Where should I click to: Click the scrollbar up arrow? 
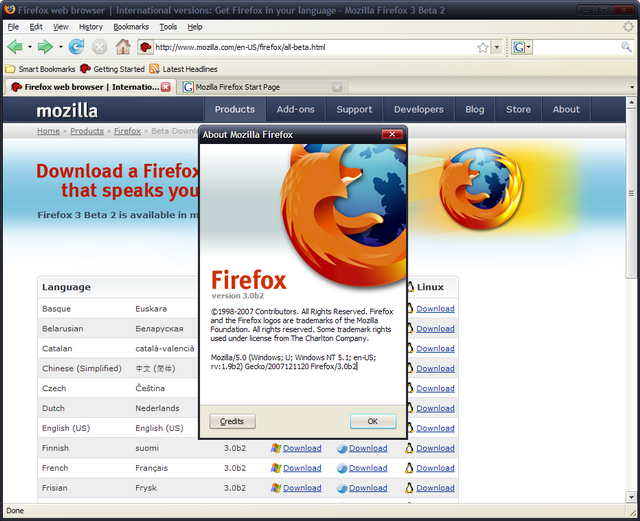[x=631, y=102]
